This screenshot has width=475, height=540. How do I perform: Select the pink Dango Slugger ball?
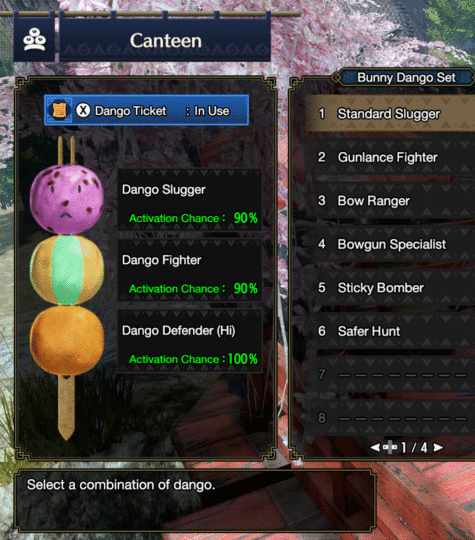67,199
